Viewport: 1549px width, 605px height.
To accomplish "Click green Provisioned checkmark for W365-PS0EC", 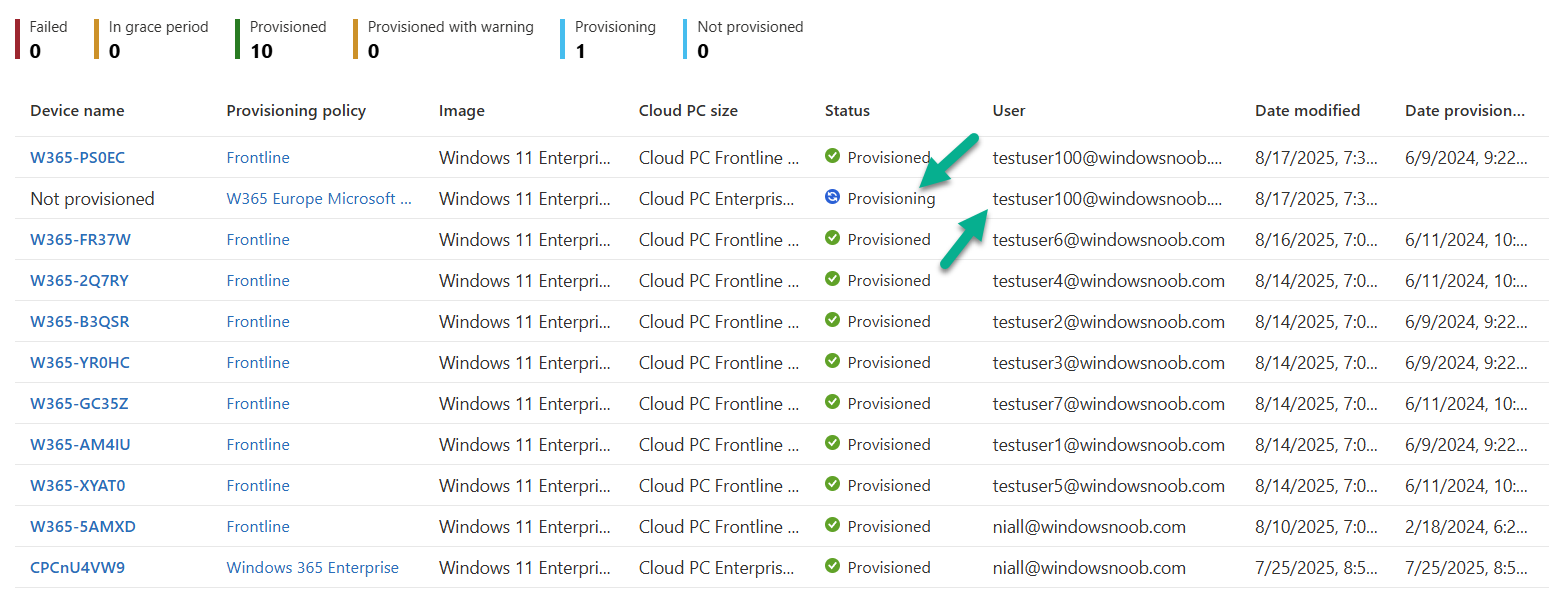I will 832,157.
